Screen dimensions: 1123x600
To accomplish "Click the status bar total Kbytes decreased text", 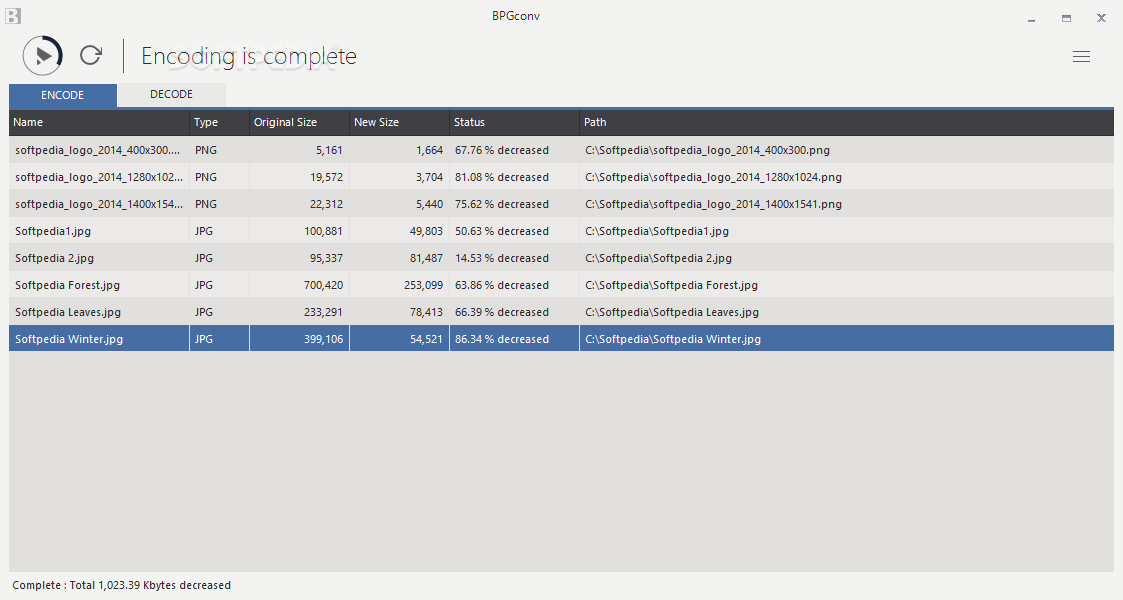I will tap(122, 586).
